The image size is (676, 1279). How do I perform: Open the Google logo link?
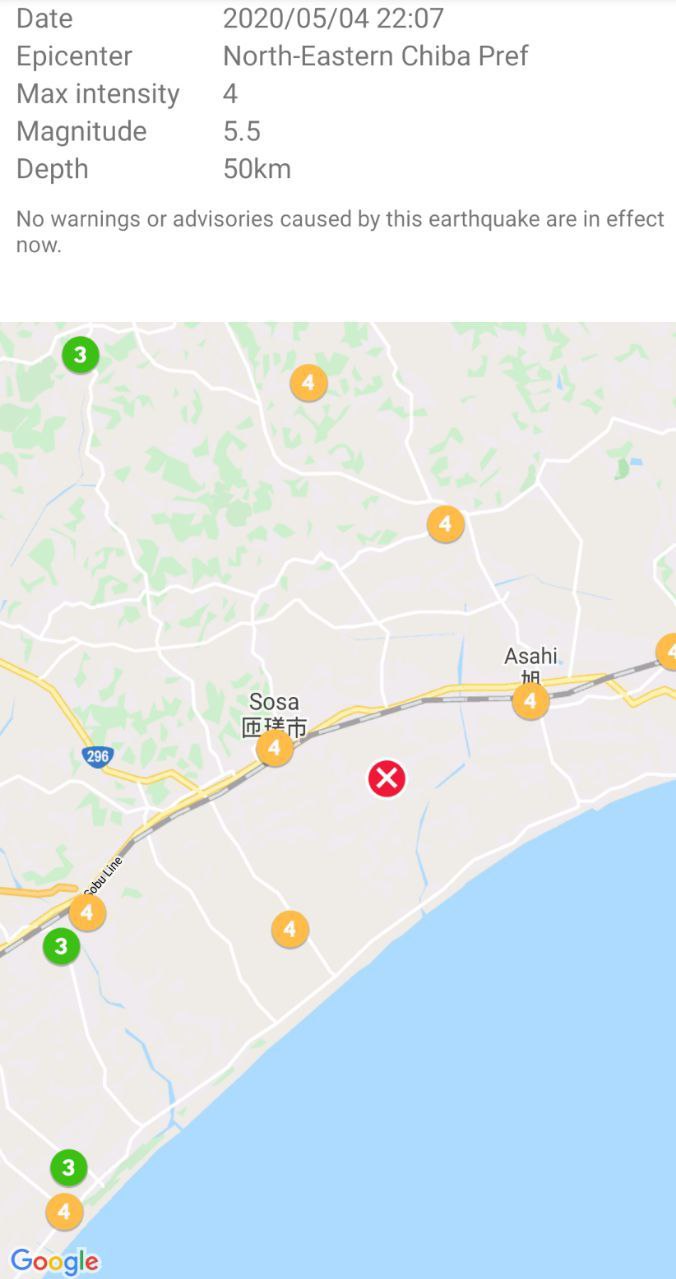[55, 1261]
